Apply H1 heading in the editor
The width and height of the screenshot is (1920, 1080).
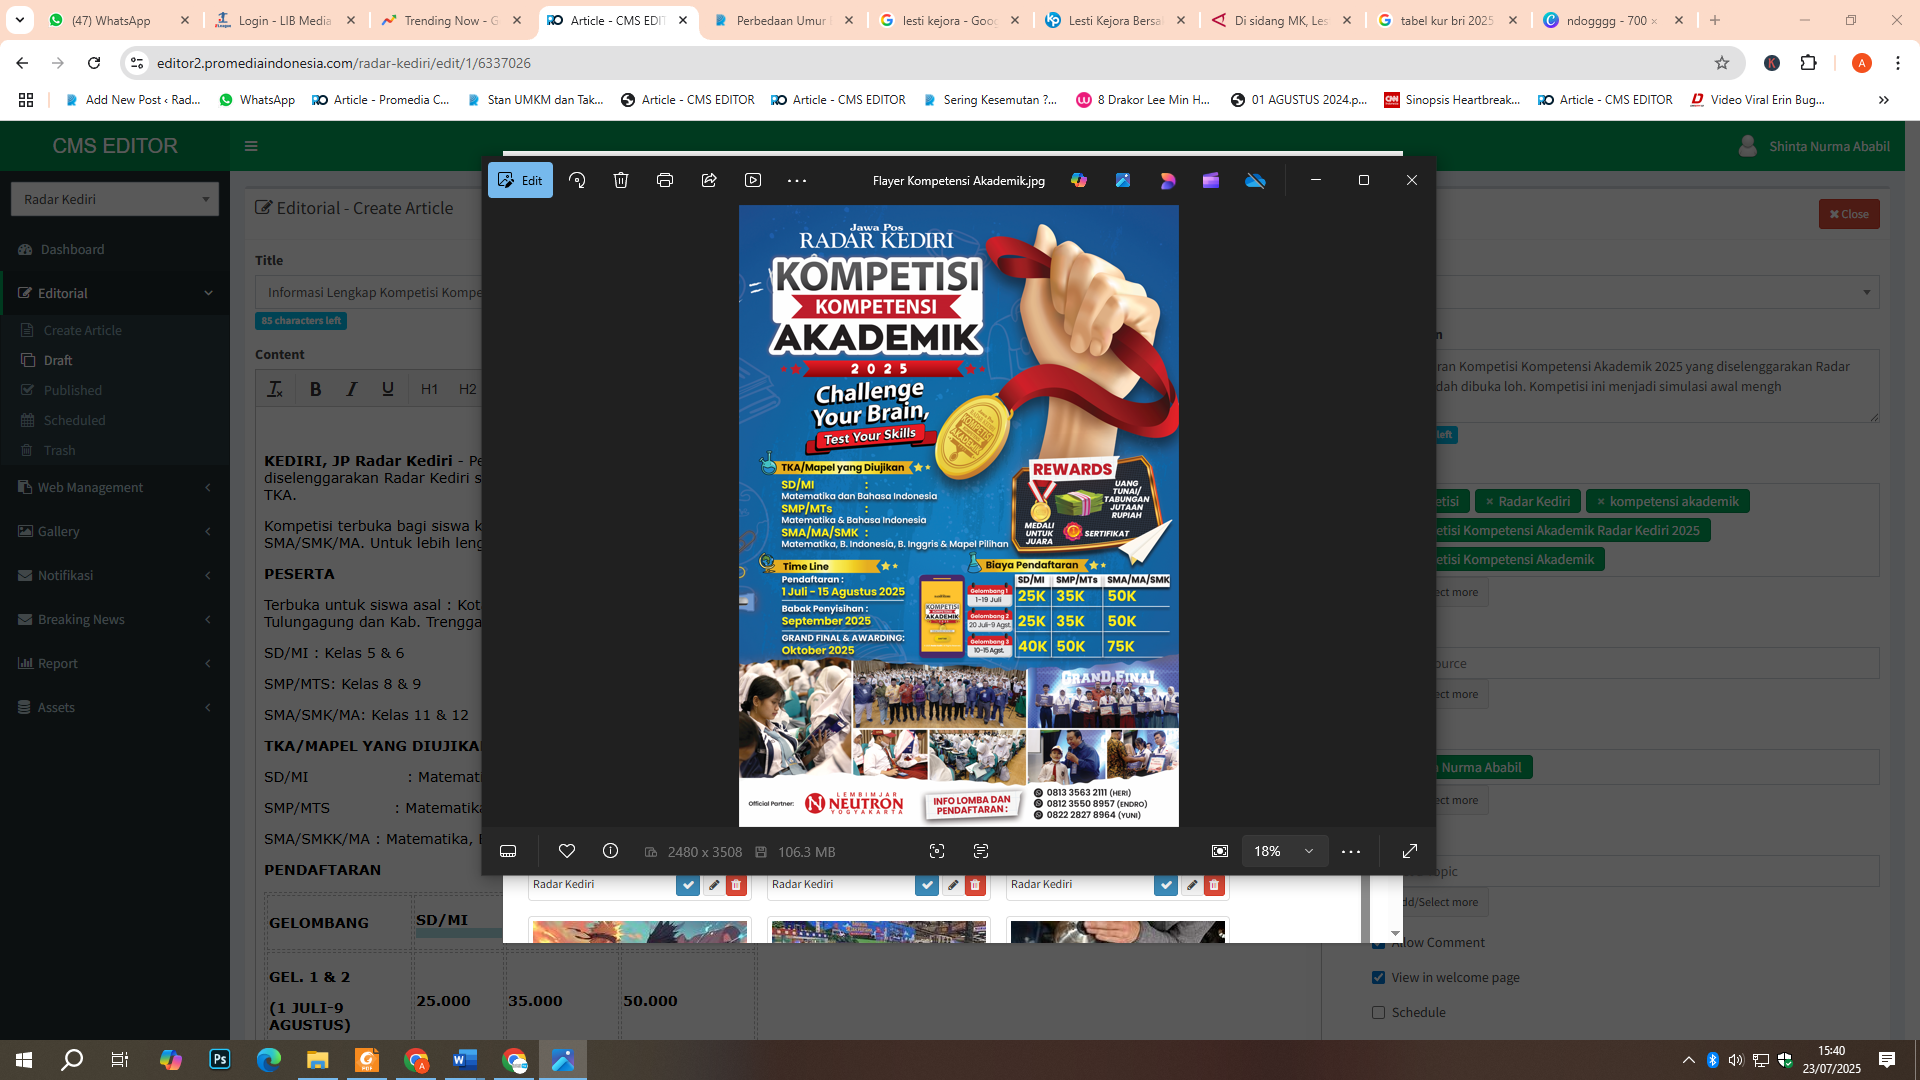tap(429, 389)
